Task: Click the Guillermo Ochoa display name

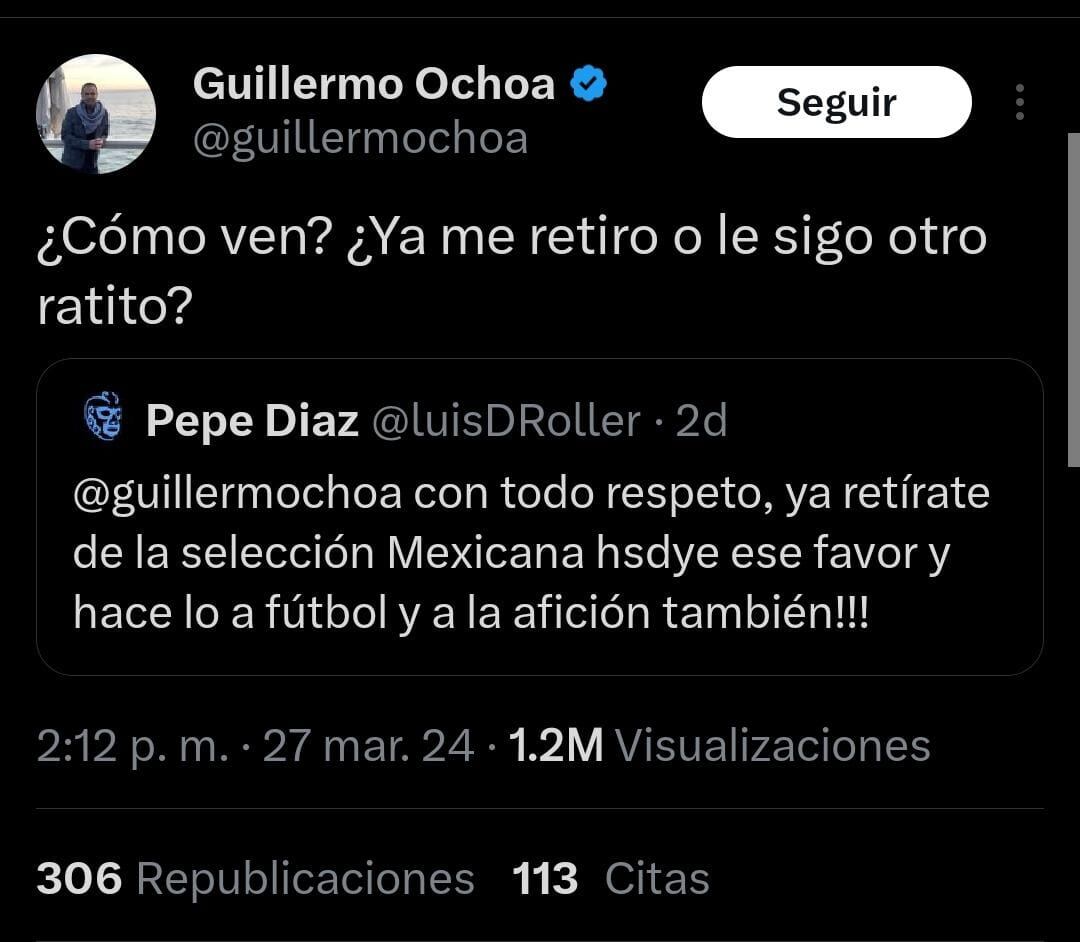Action: coord(373,84)
